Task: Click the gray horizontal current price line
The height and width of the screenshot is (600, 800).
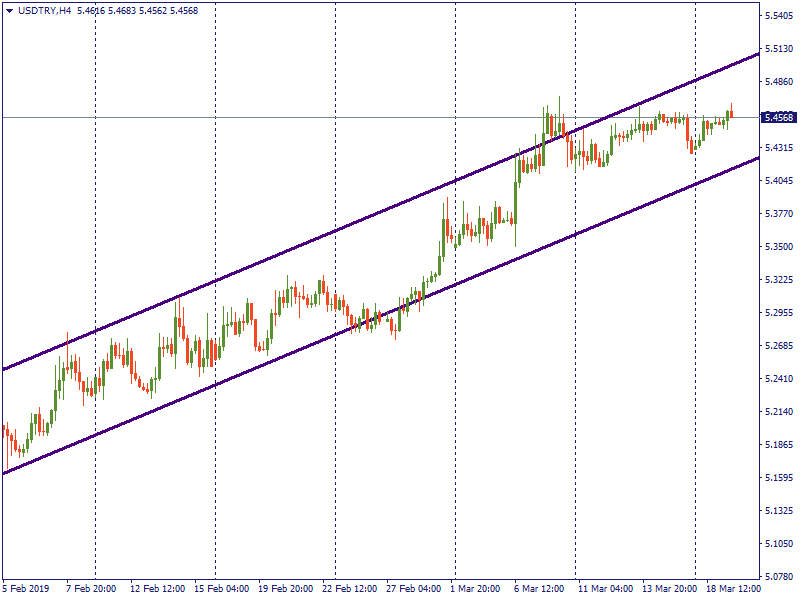Action: 300,117
